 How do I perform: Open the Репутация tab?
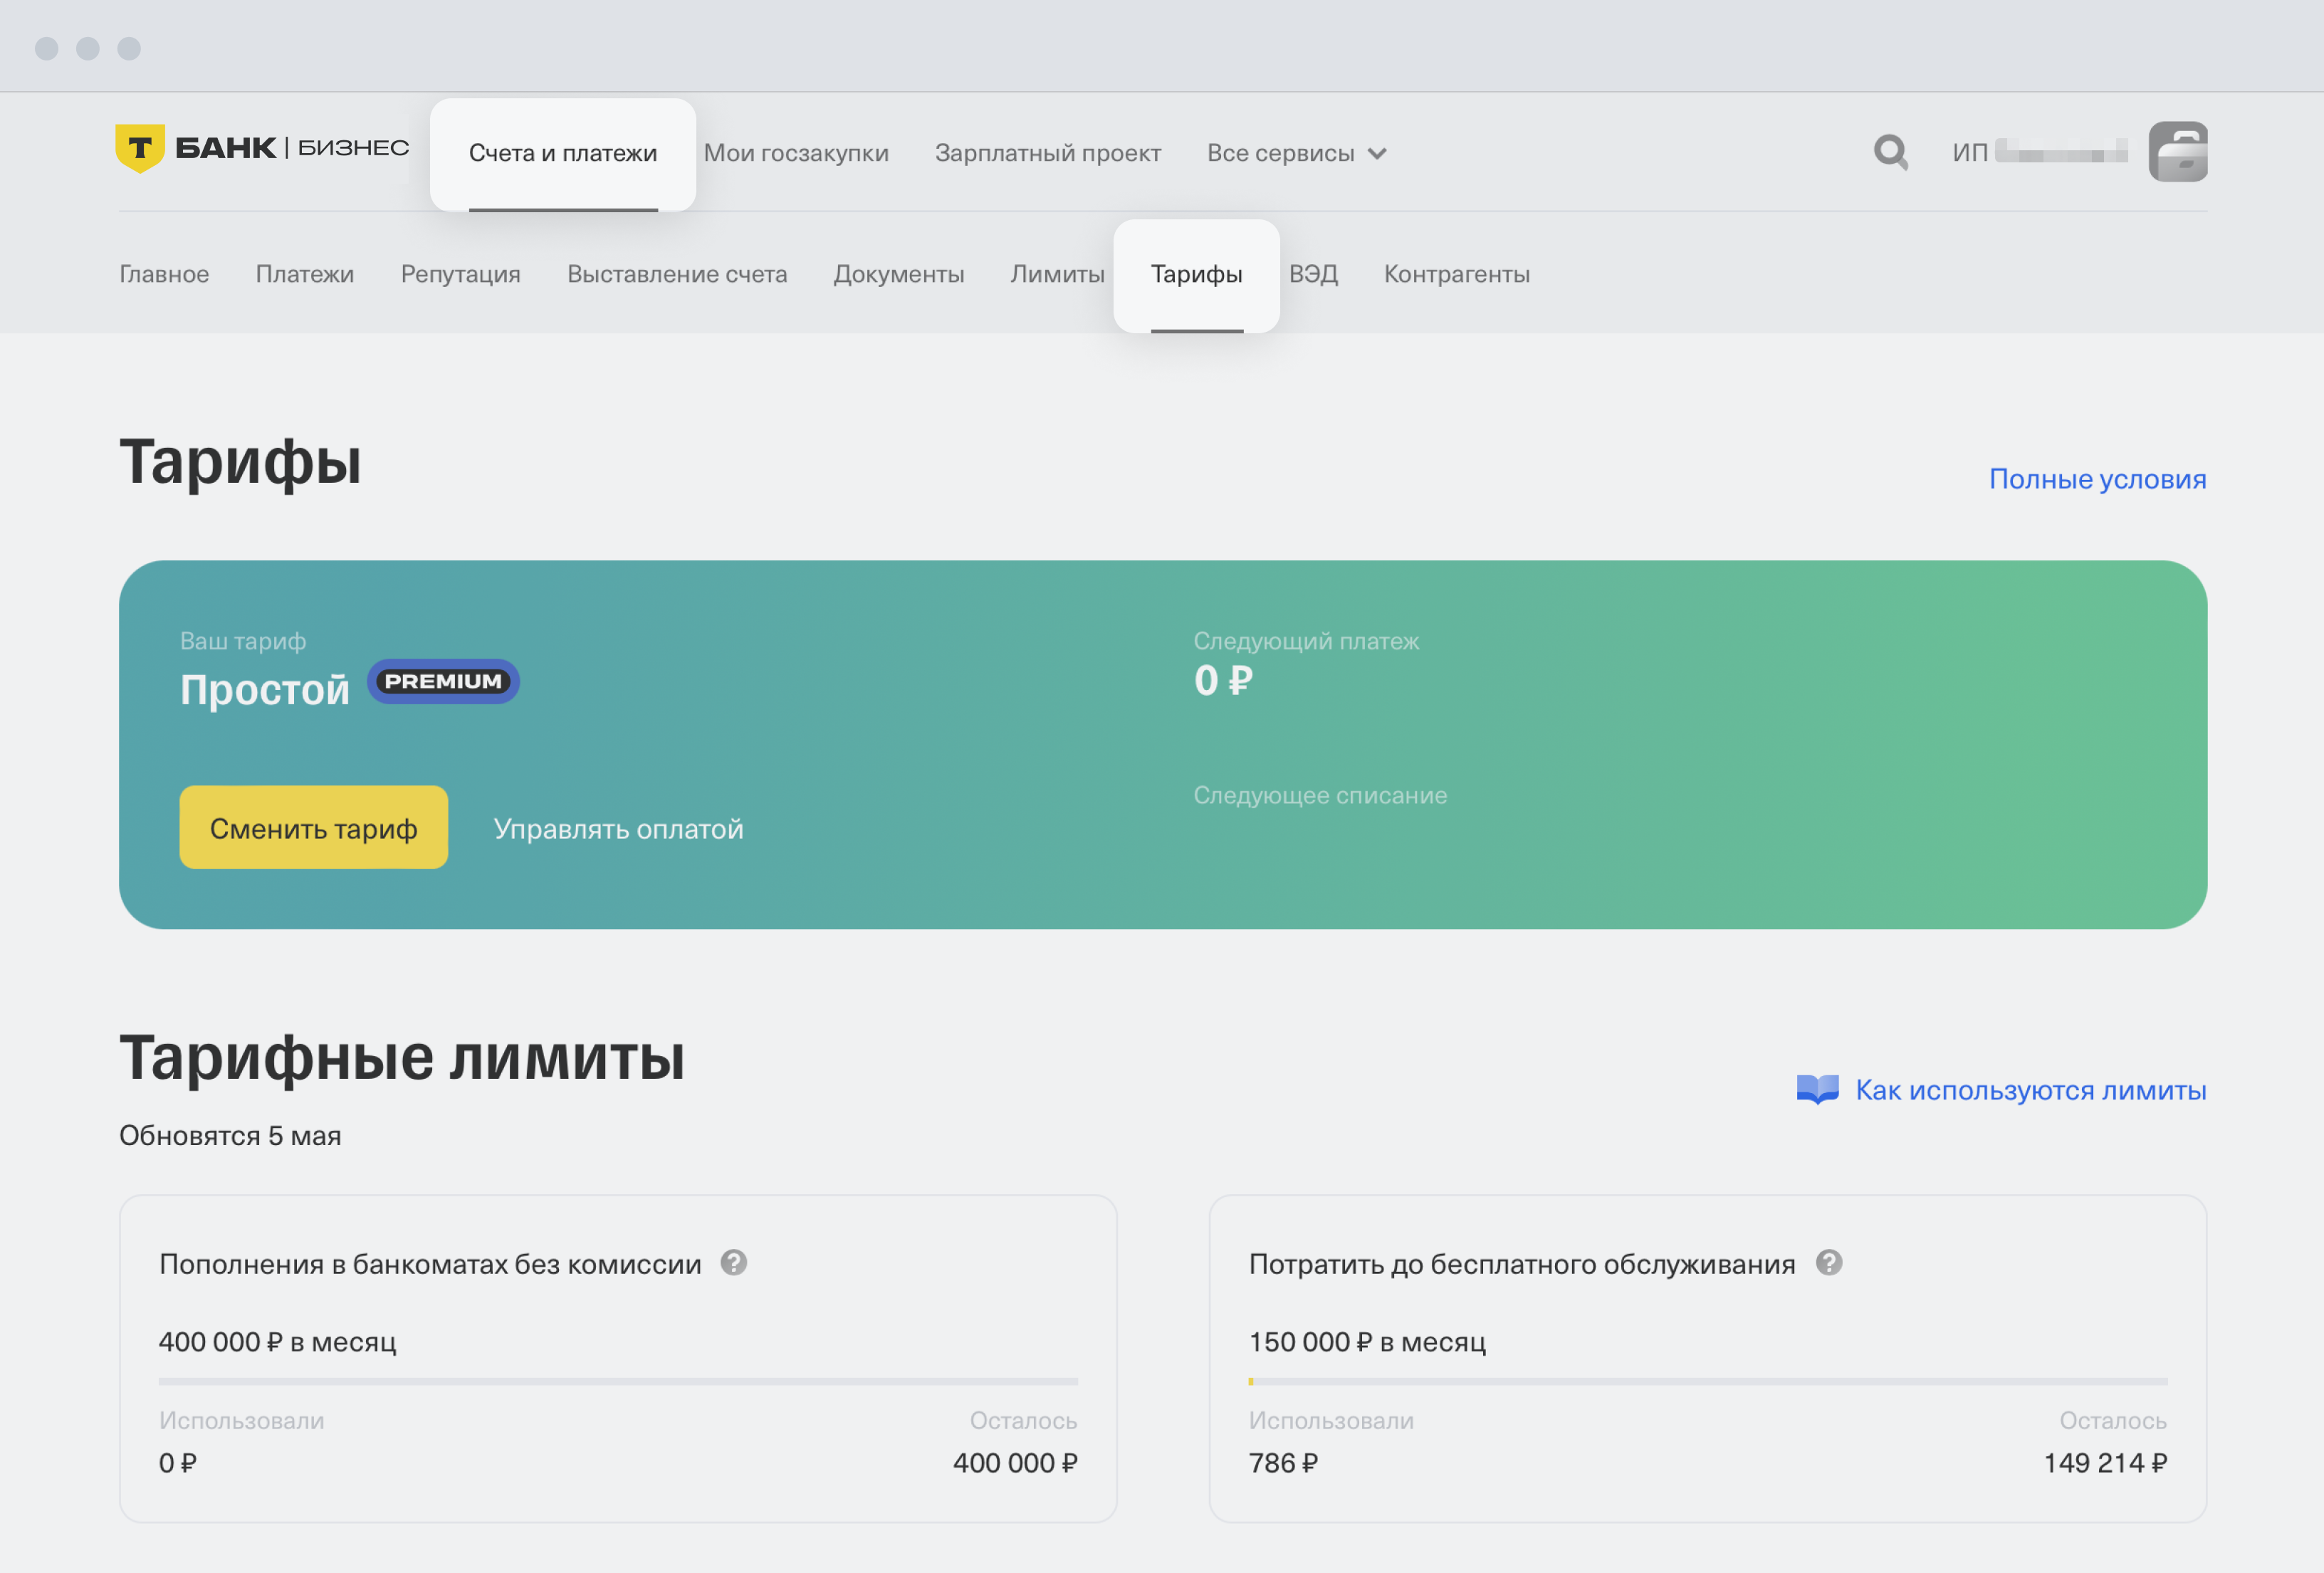coord(461,274)
